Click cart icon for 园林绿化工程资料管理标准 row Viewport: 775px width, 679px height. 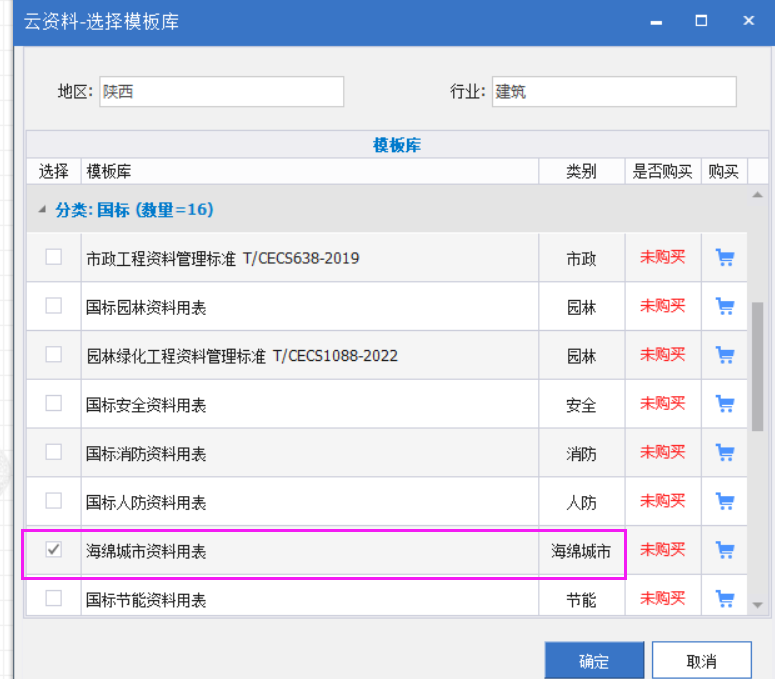point(725,355)
